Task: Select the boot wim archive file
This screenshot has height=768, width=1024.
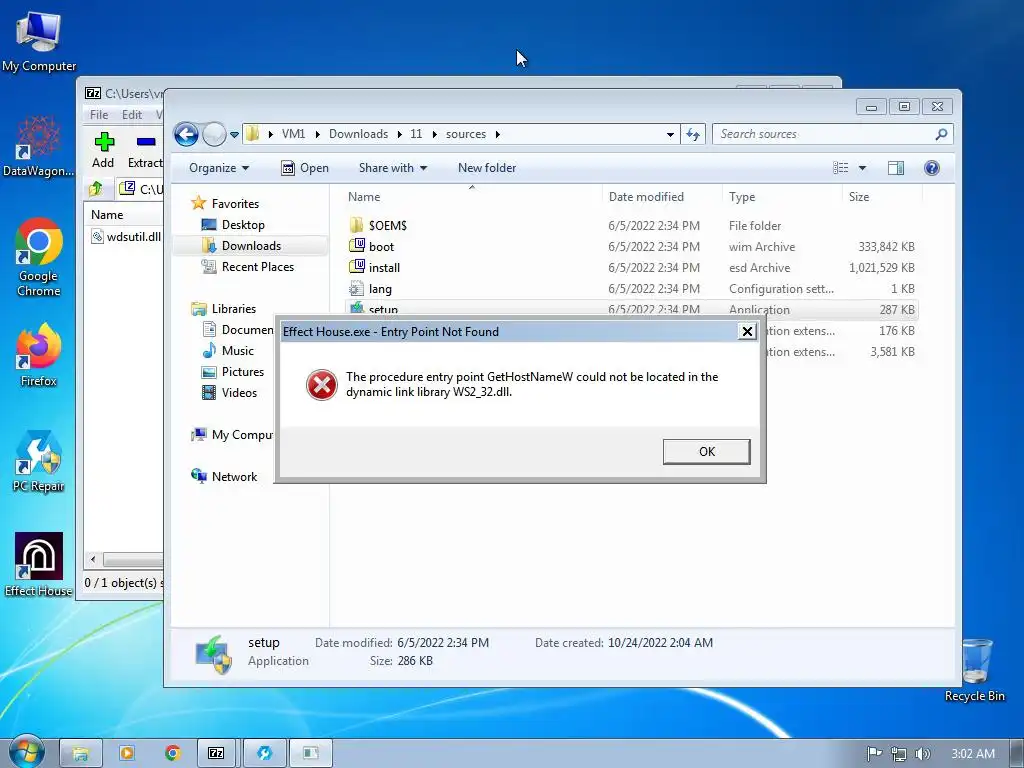Action: pos(381,246)
